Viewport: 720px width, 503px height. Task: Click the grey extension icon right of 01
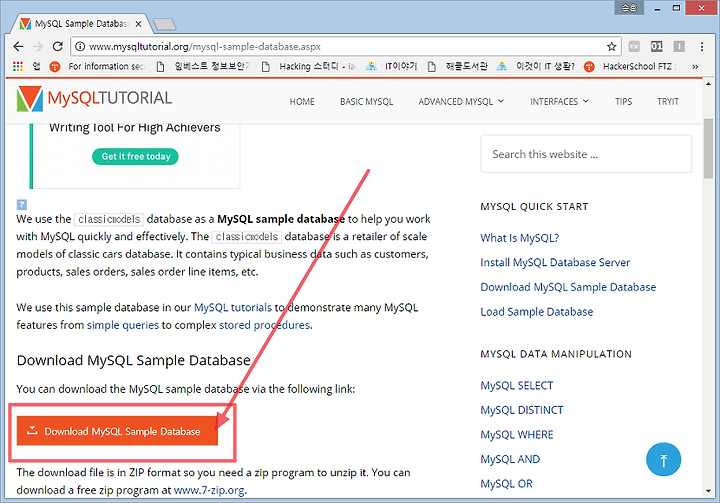[679, 46]
